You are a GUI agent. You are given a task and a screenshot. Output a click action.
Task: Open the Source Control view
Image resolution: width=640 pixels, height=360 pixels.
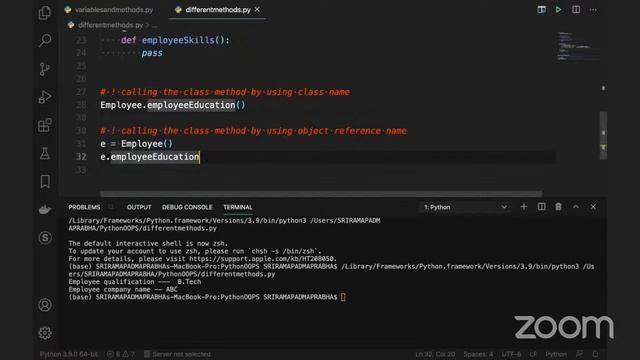[x=44, y=69]
